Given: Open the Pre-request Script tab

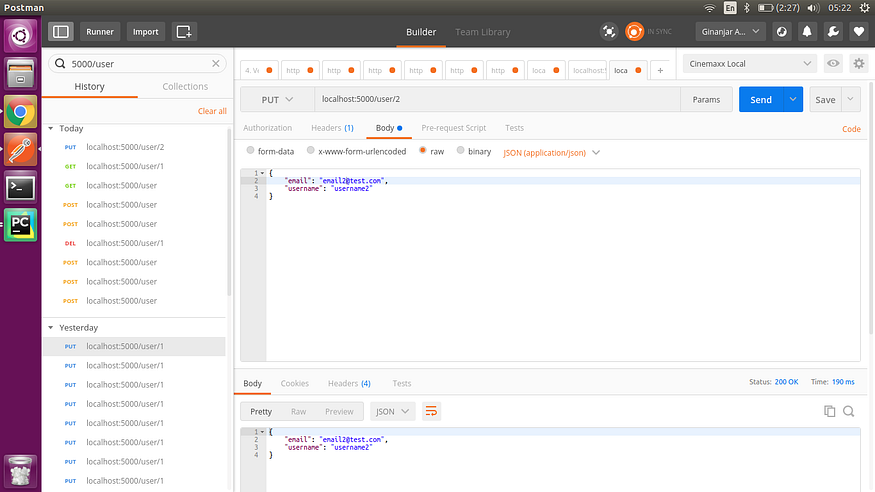Looking at the screenshot, I should pos(454,128).
